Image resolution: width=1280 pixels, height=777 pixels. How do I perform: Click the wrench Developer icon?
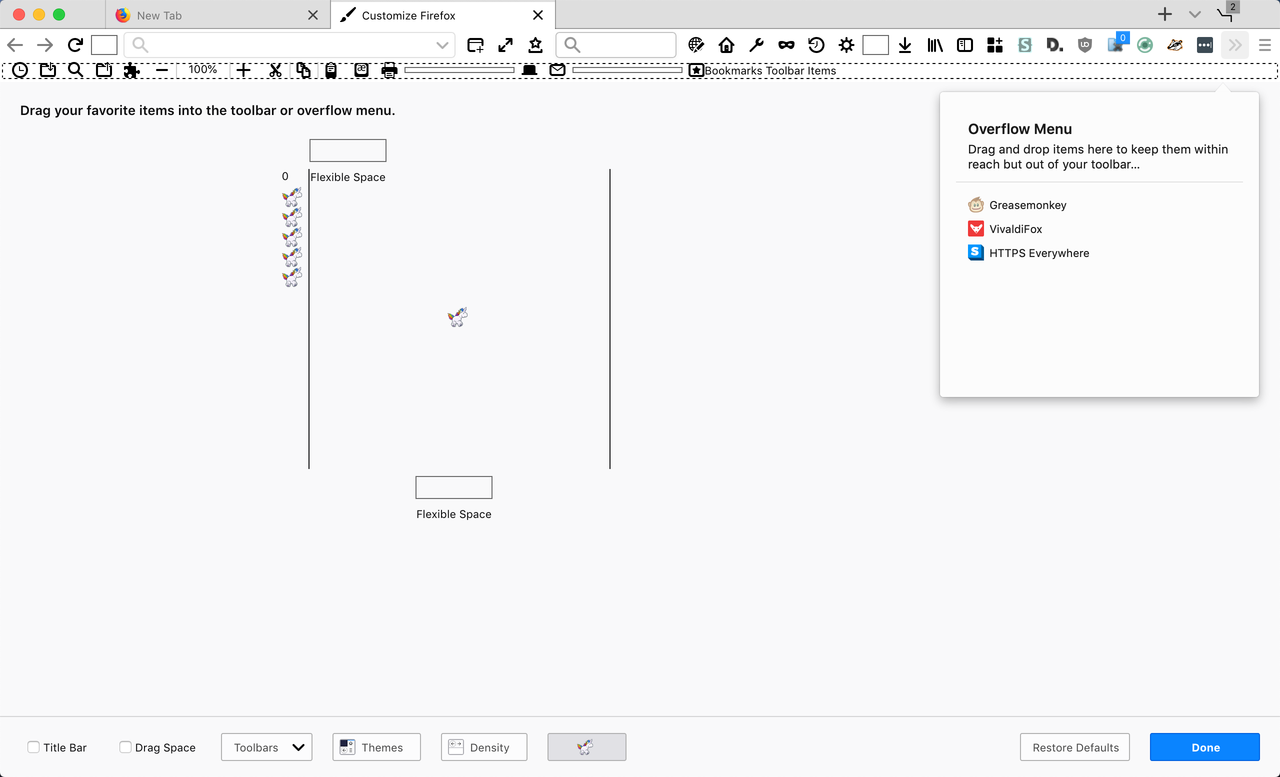(x=757, y=45)
